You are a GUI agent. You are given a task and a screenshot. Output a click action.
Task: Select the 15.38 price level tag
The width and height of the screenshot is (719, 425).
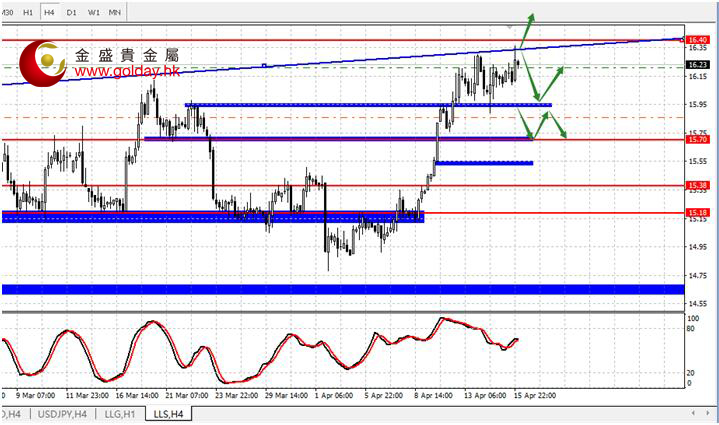click(698, 185)
